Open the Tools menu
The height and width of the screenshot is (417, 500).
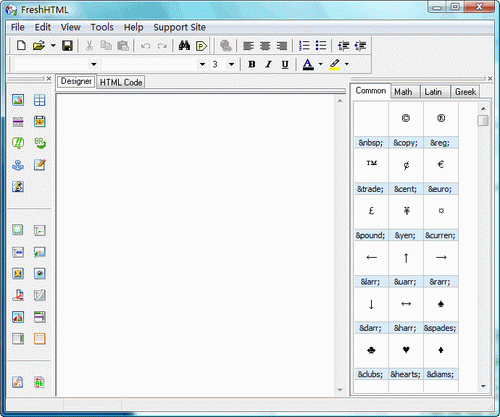102,27
